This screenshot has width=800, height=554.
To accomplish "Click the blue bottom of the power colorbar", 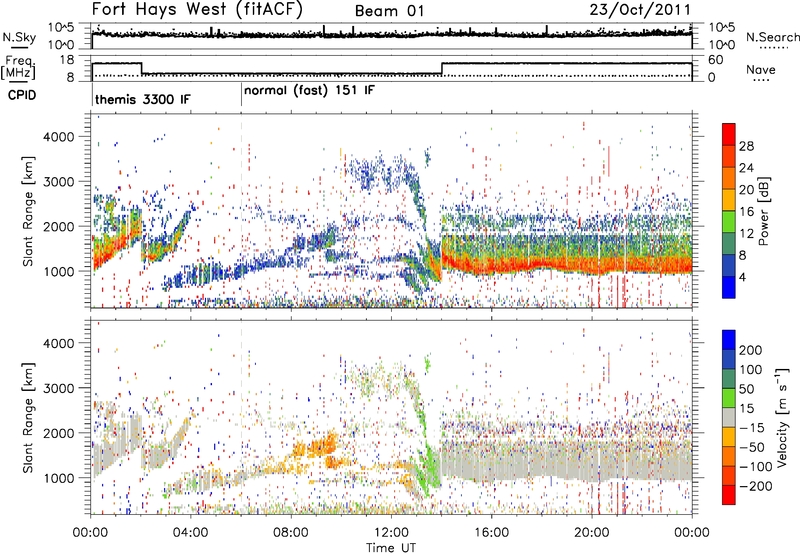I will pyautogui.click(x=729, y=289).
